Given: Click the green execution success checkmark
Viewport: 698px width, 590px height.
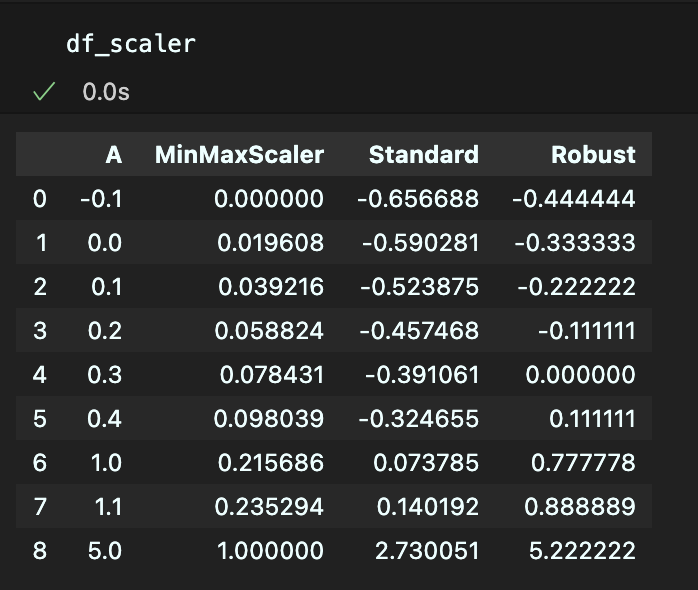Looking at the screenshot, I should click(44, 91).
